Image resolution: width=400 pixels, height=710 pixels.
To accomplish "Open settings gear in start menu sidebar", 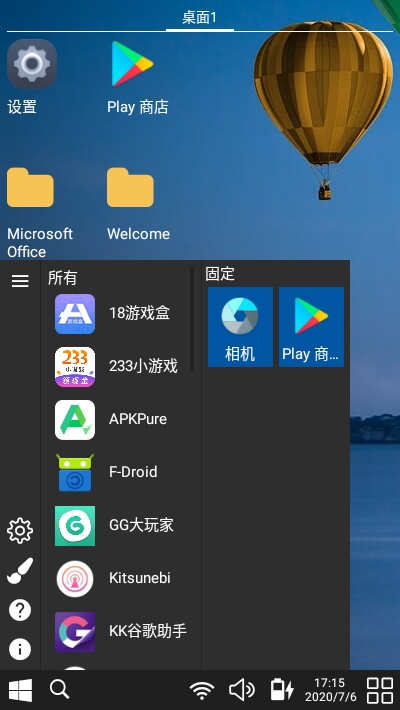I will pos(20,531).
